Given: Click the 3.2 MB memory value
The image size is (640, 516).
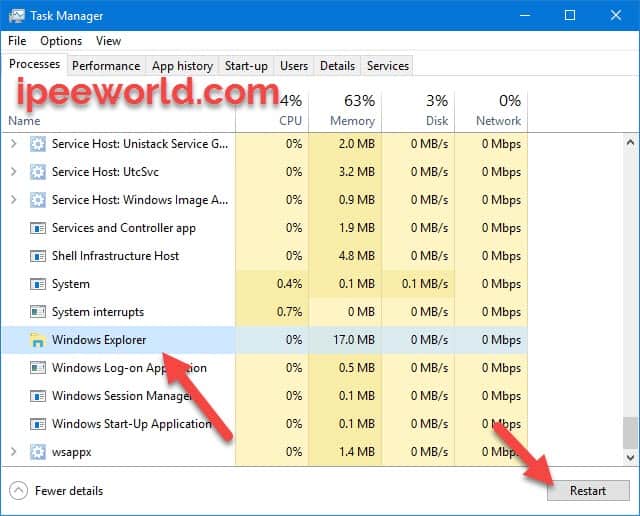Looking at the screenshot, I should click(356, 172).
